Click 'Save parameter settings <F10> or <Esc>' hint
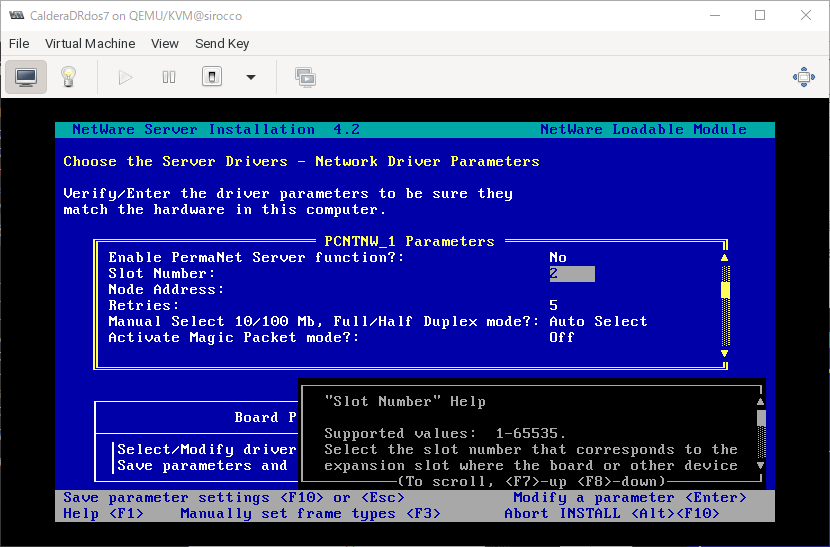The image size is (830, 547). pos(234,498)
